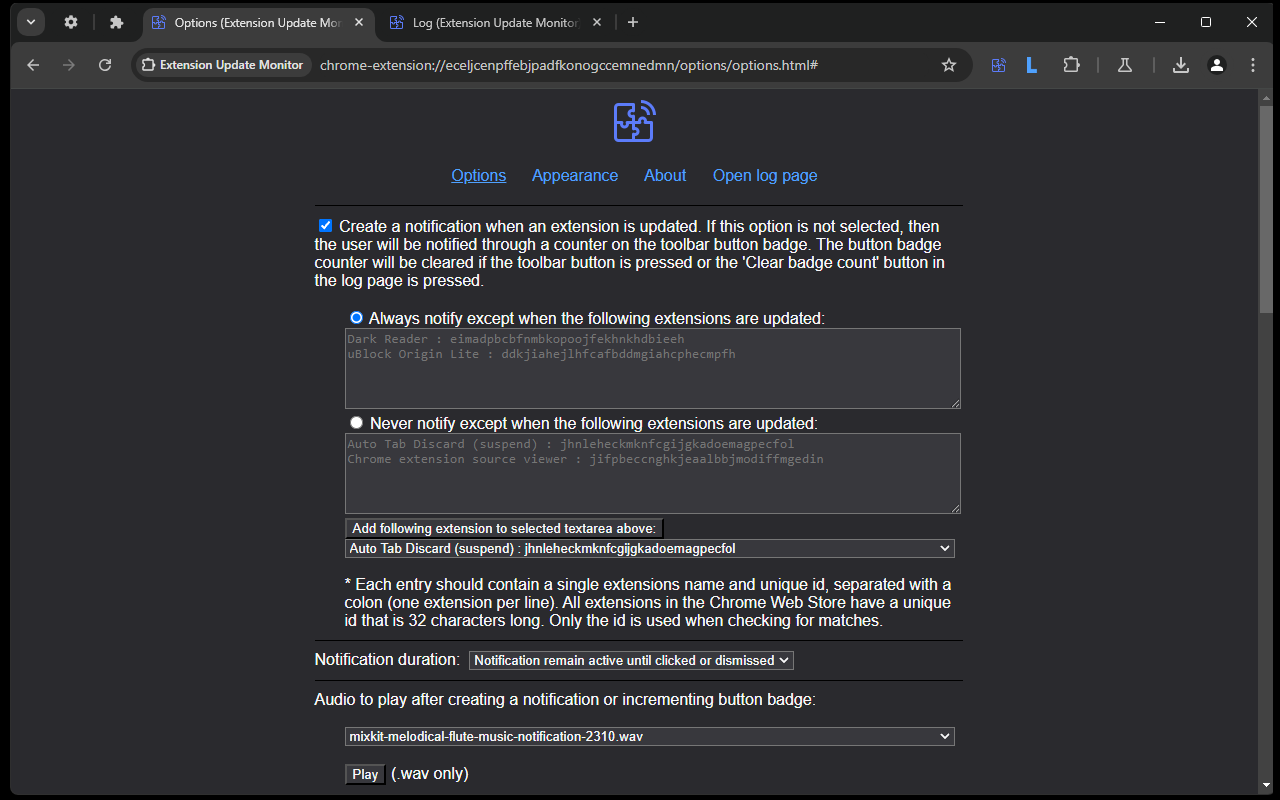Click Add following extension to selected textarea
The height and width of the screenshot is (800, 1280).
coord(504,528)
